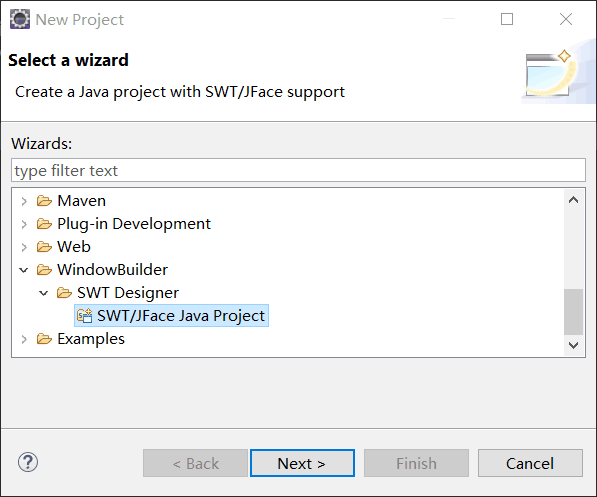The height and width of the screenshot is (497, 597).
Task: Click the Examples folder icon
Action: [x=44, y=339]
